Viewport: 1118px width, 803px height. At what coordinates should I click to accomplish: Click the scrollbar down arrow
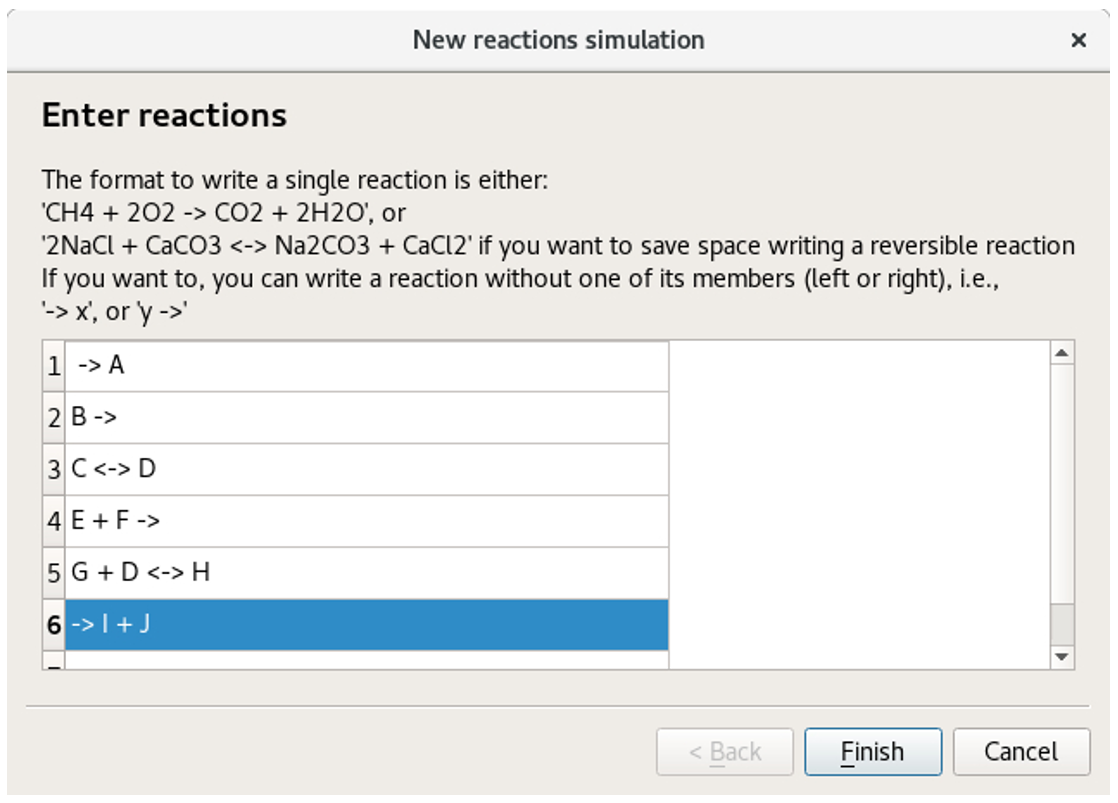click(x=1060, y=657)
